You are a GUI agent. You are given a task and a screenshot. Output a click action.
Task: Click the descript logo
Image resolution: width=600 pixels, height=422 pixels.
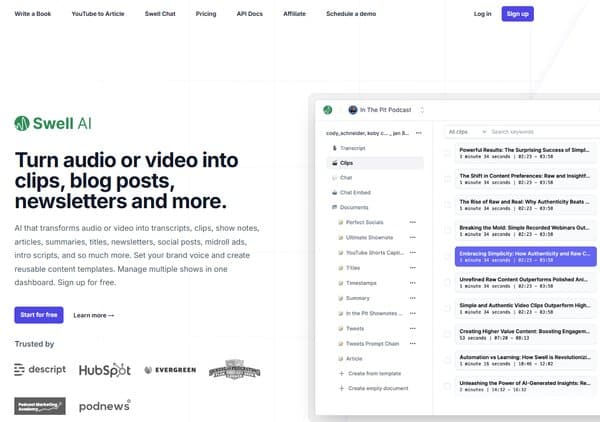point(40,370)
